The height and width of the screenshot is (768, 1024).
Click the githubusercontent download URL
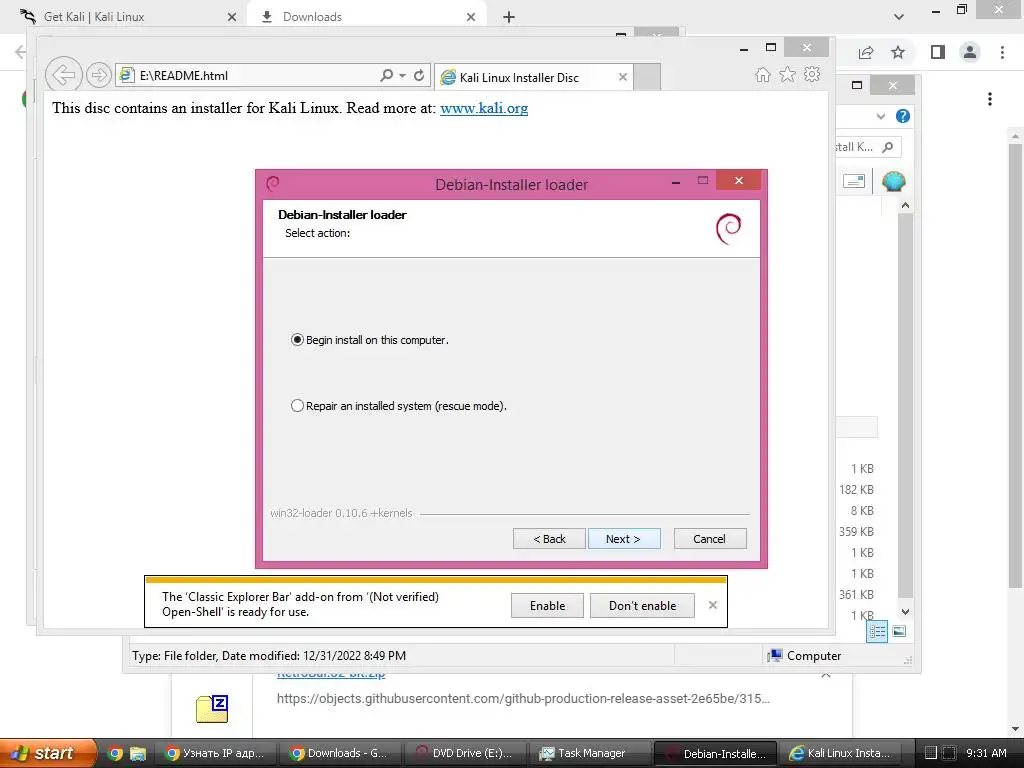point(523,698)
